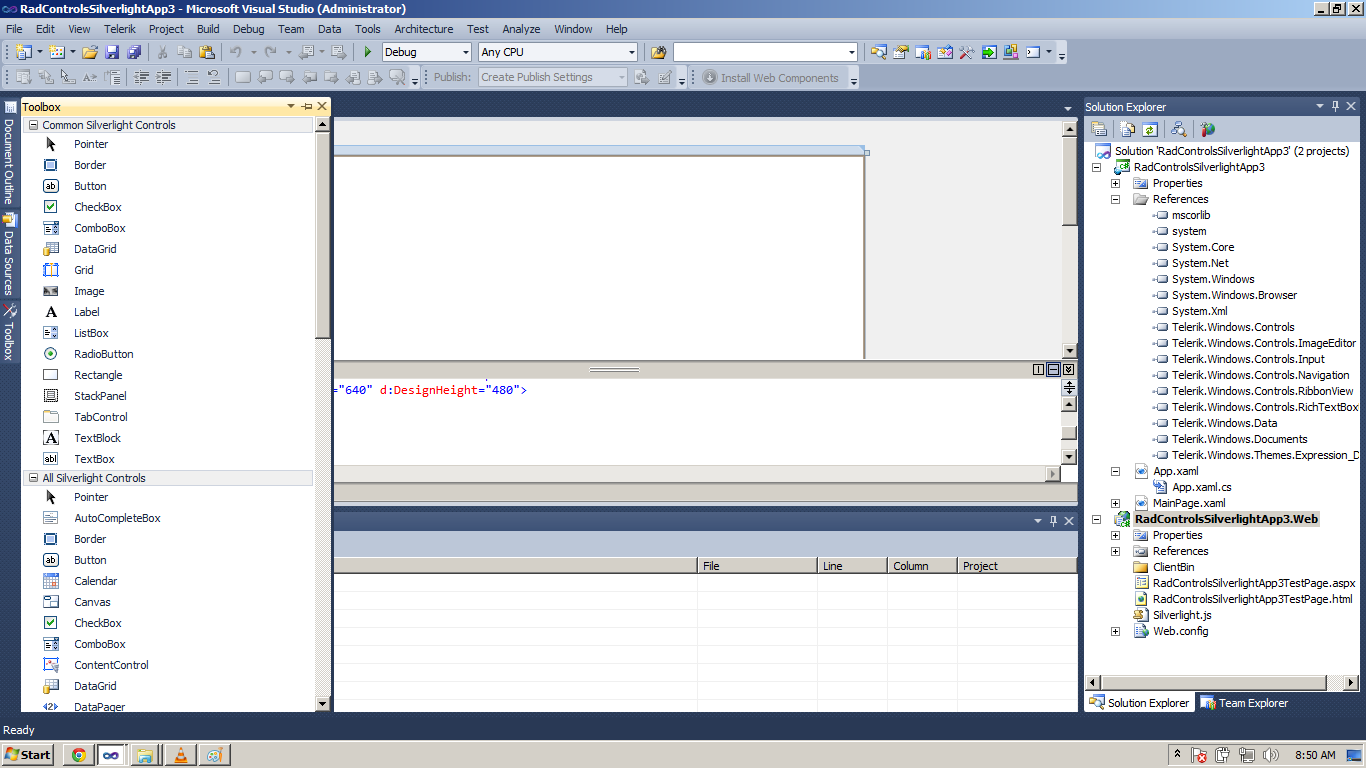
Task: Click the Project column header
Action: (1017, 566)
